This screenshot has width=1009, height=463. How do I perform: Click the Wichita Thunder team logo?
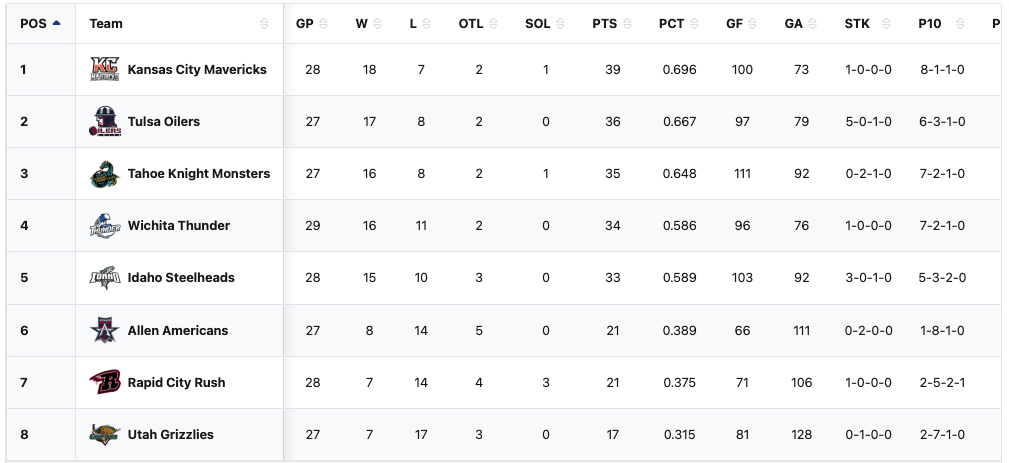pyautogui.click(x=104, y=226)
